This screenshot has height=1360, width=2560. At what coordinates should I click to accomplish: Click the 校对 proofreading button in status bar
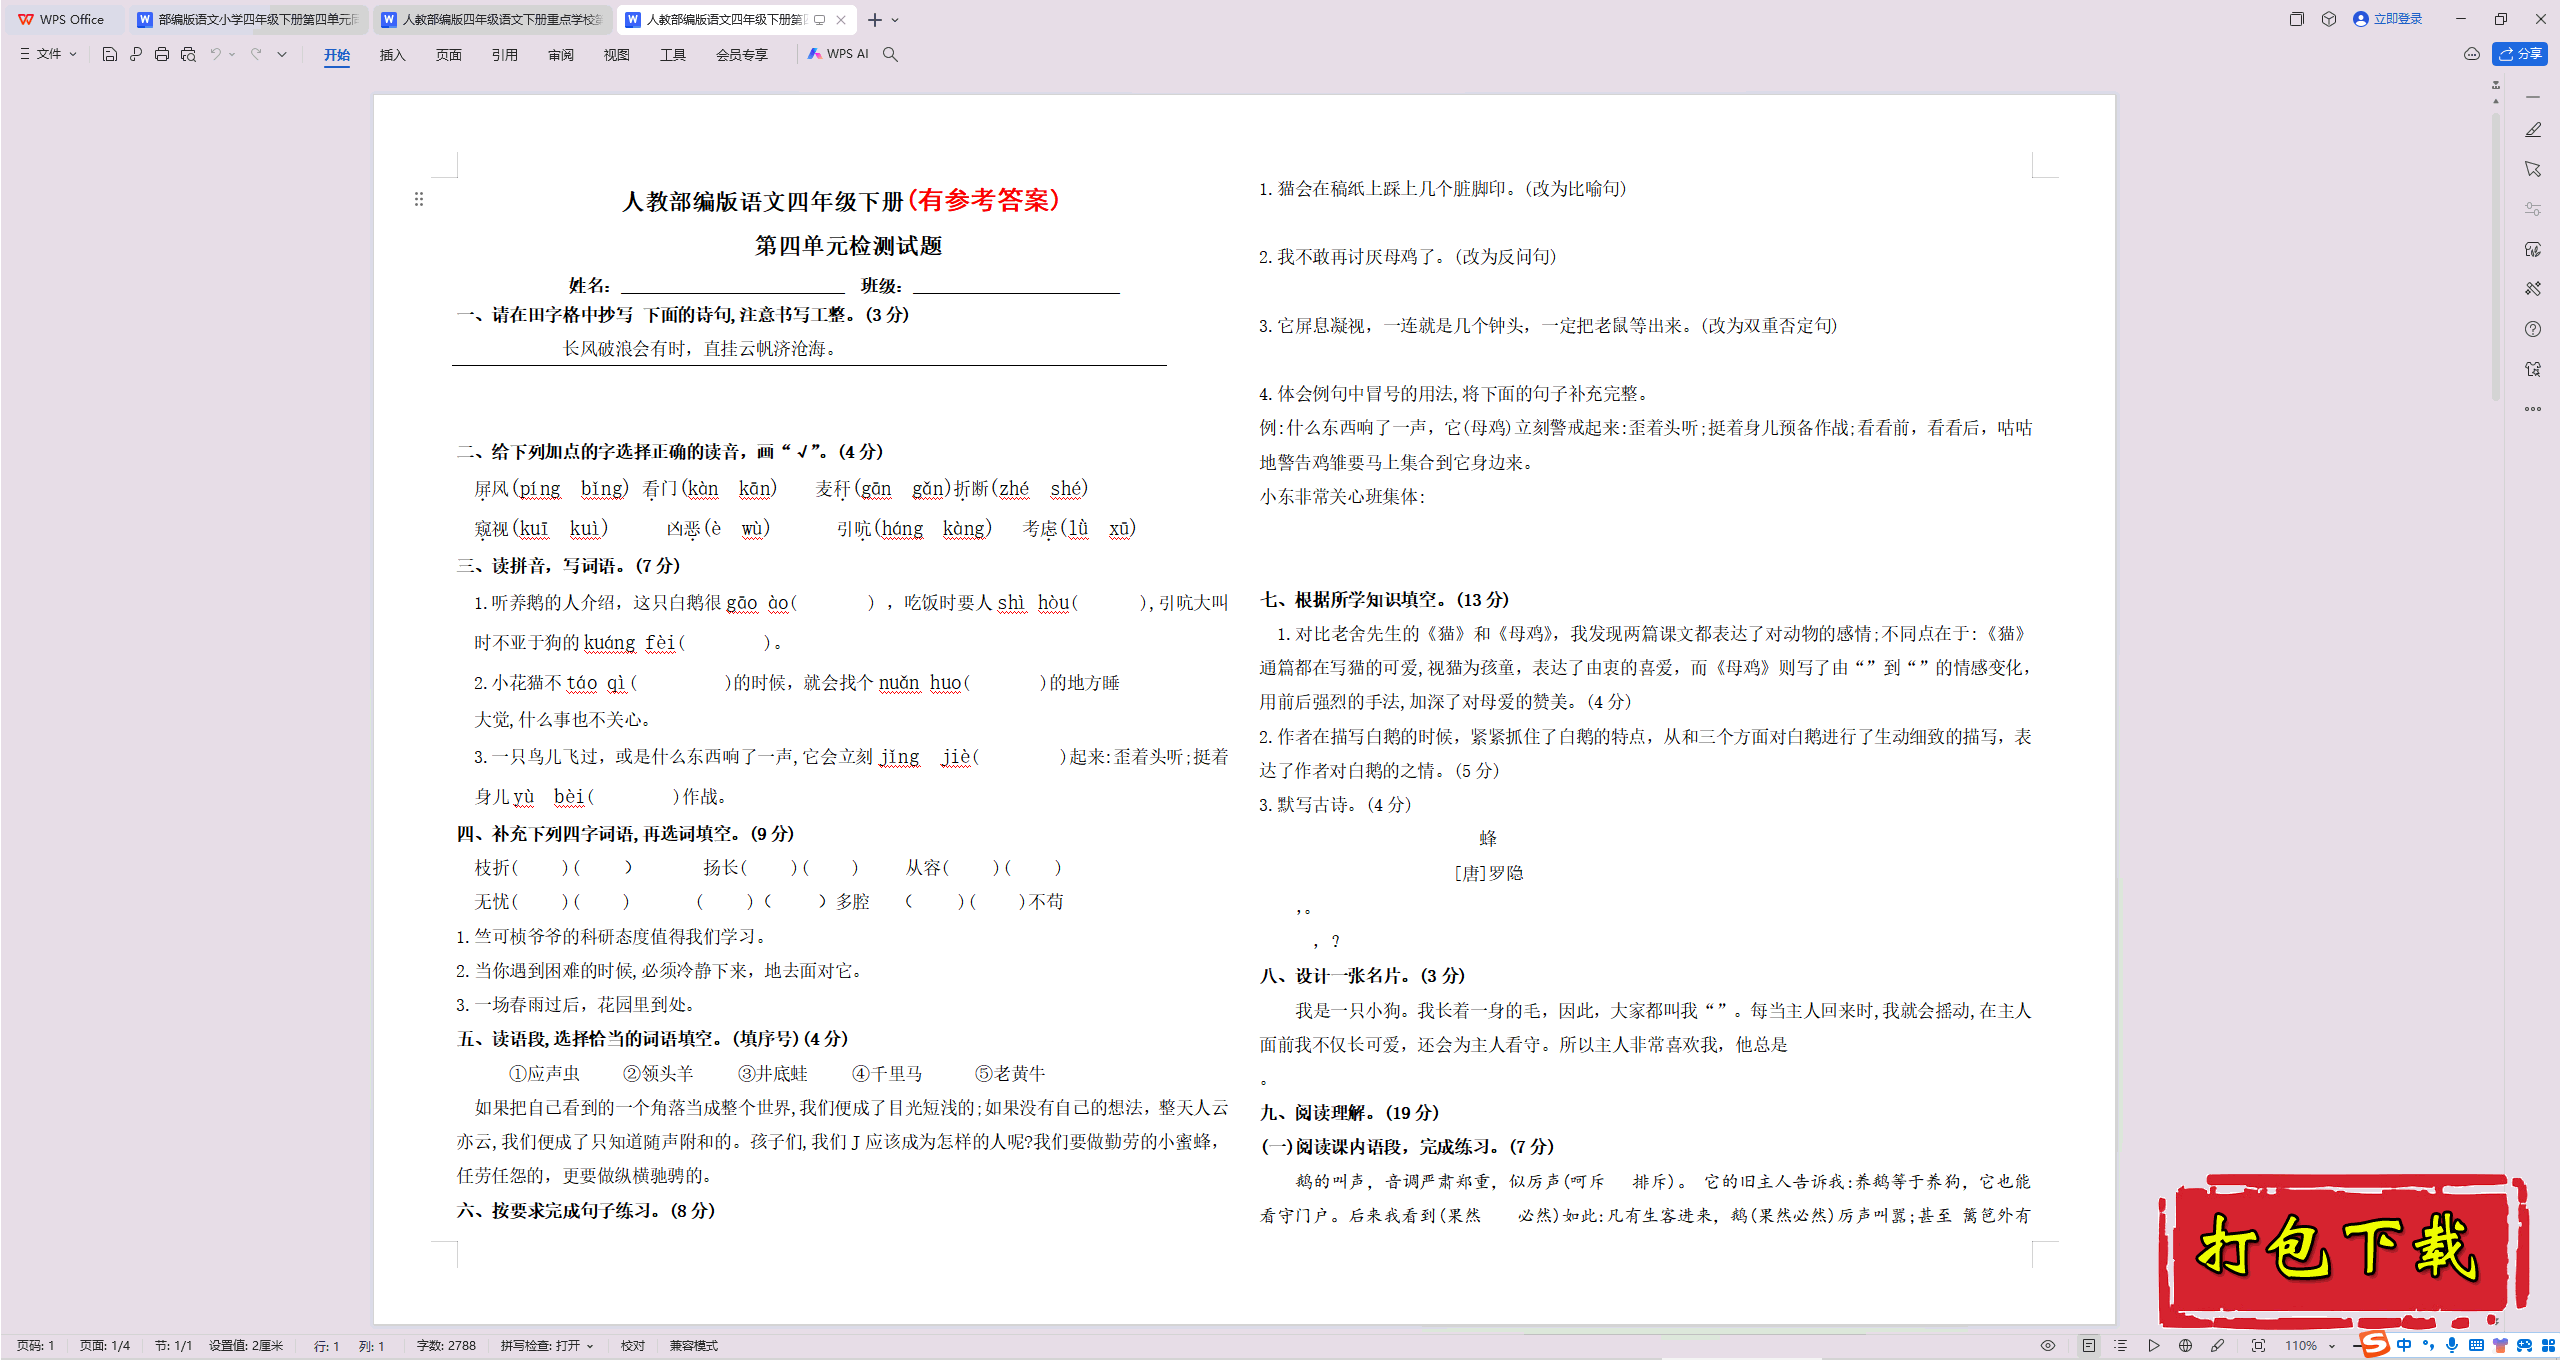pos(633,1346)
